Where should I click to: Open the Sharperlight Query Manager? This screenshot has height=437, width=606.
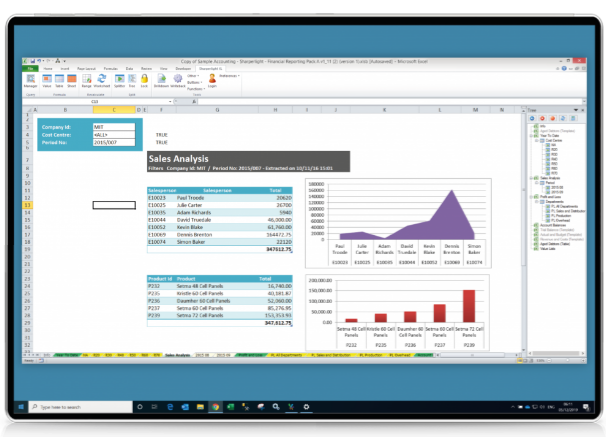[30, 81]
